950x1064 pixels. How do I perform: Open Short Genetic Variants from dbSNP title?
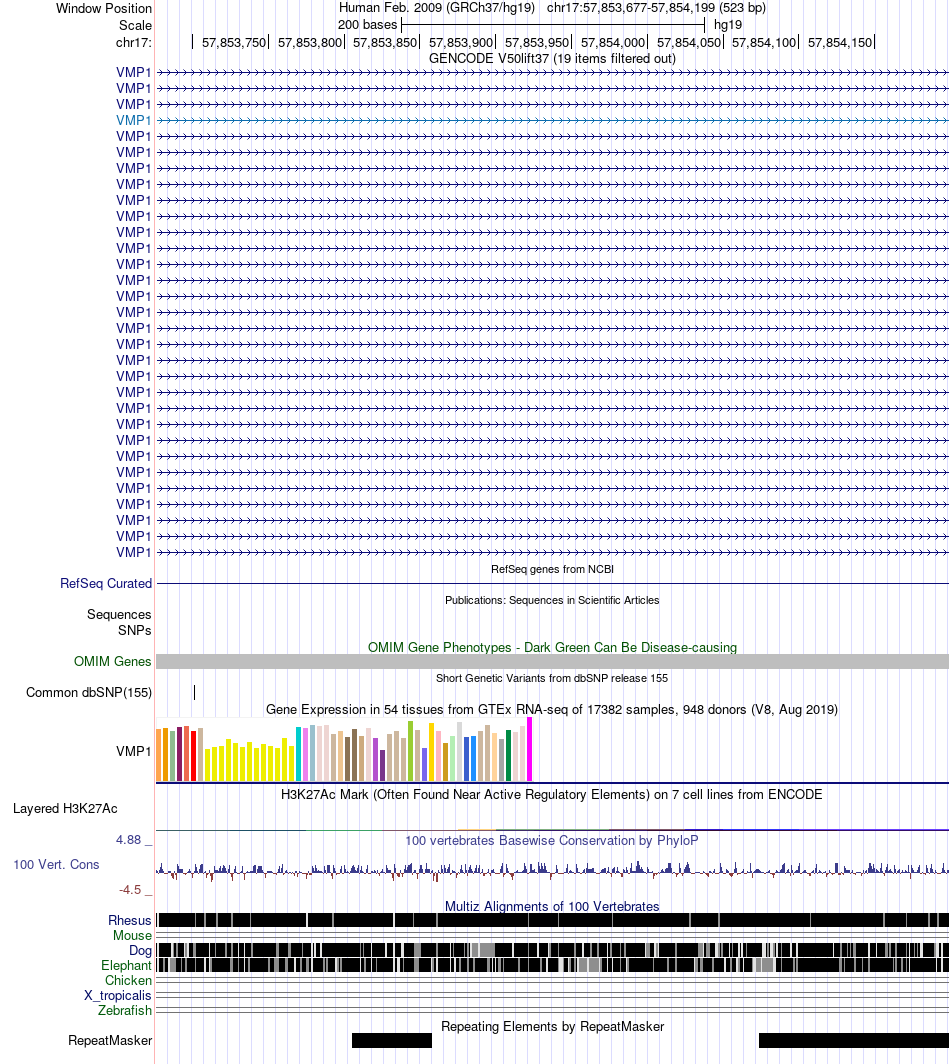[x=552, y=679]
